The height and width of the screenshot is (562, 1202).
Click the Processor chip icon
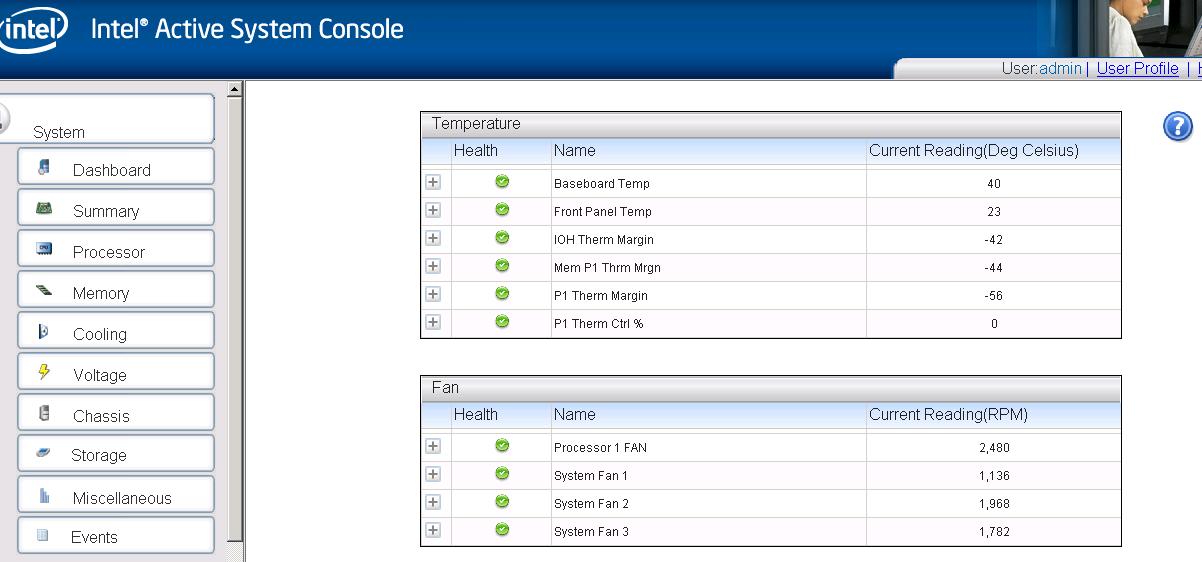coord(44,249)
